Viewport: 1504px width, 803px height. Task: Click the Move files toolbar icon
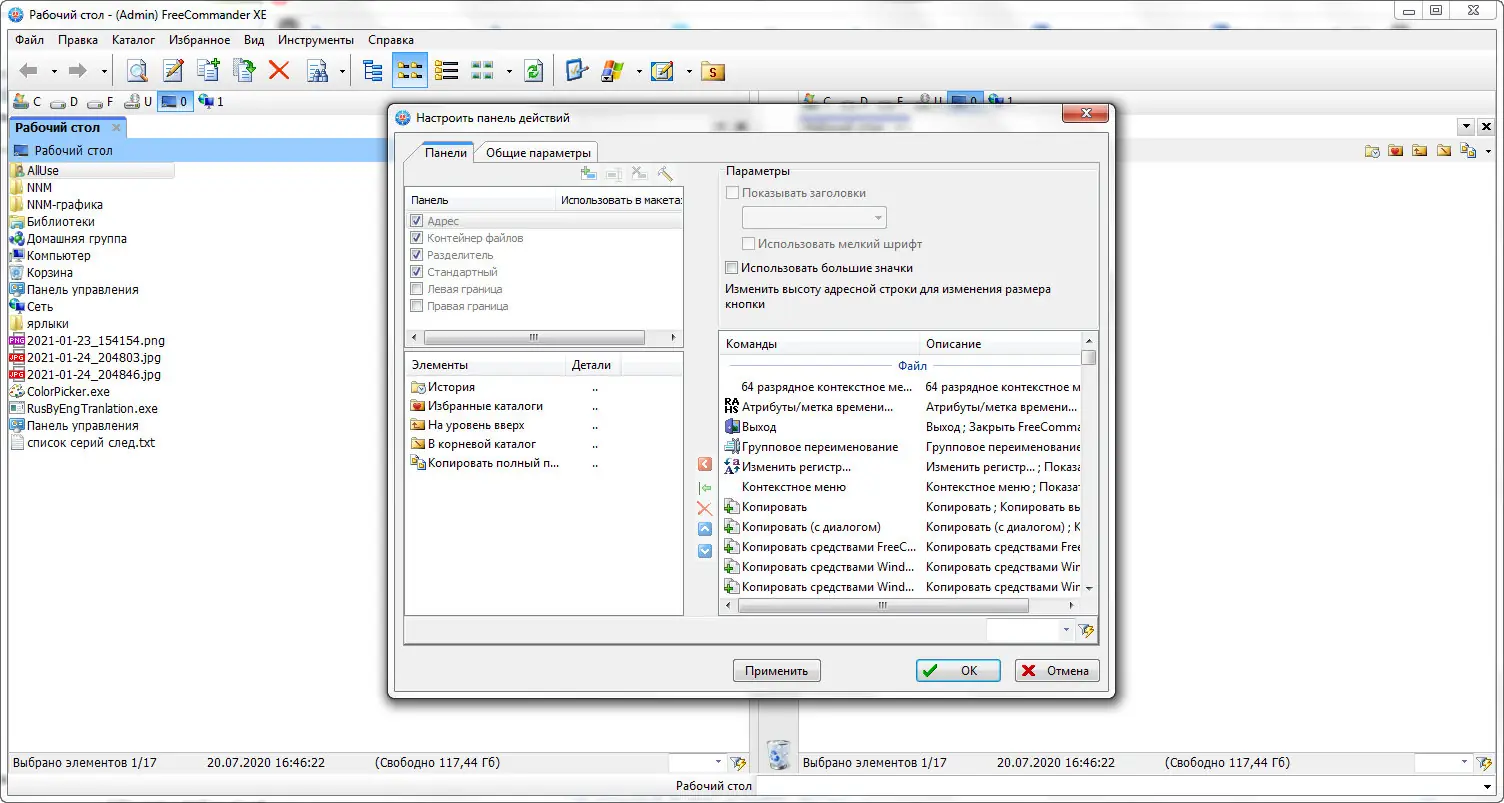(x=243, y=71)
